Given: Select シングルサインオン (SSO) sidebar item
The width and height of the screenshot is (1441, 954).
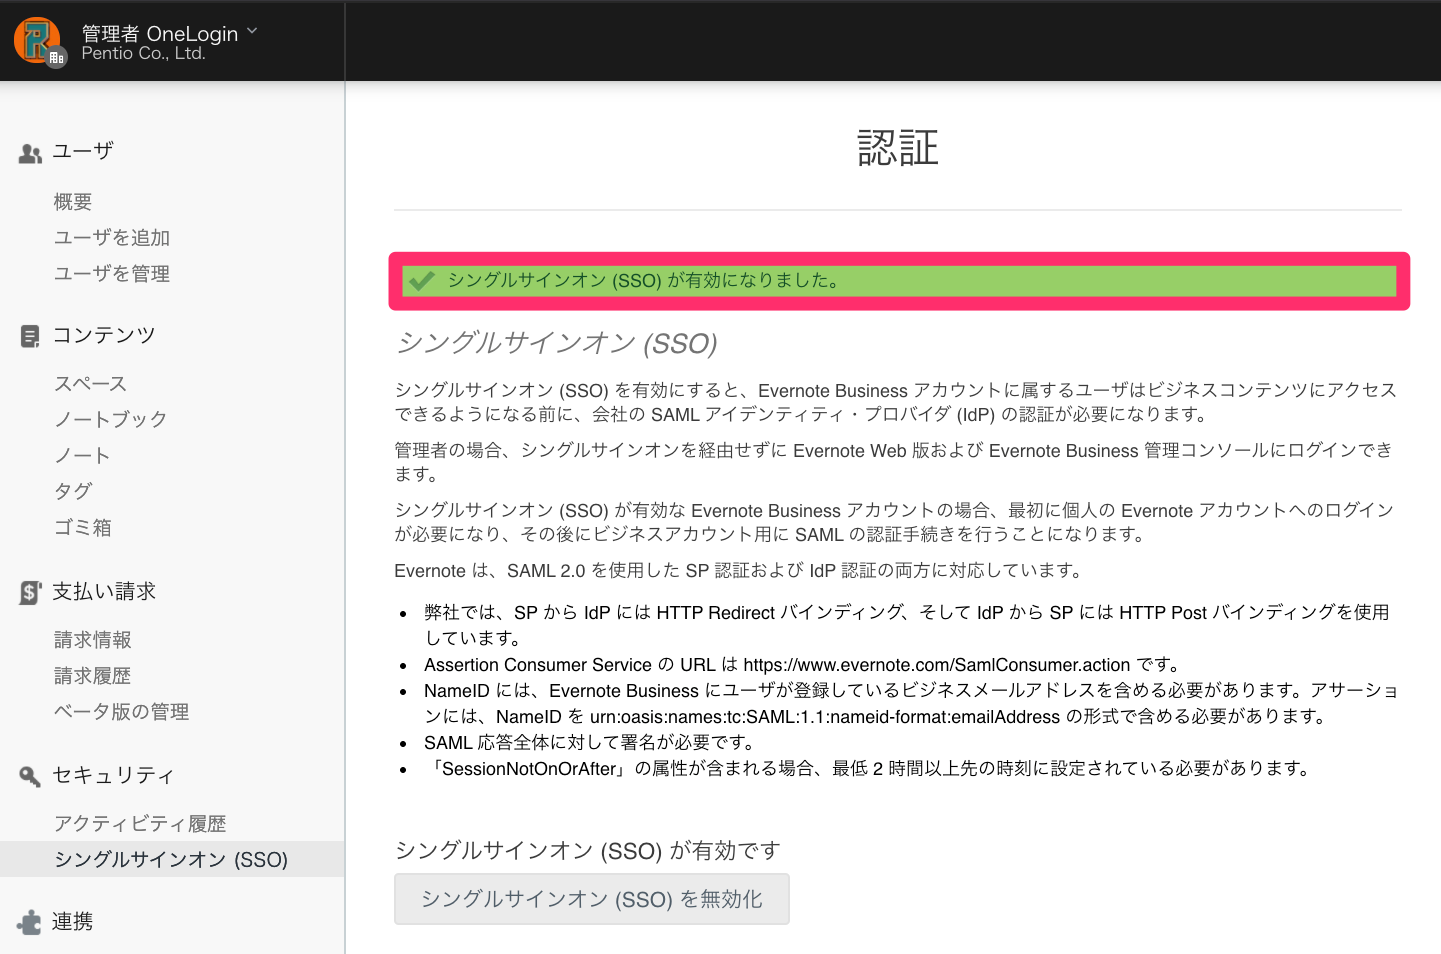Looking at the screenshot, I should (x=172, y=860).
